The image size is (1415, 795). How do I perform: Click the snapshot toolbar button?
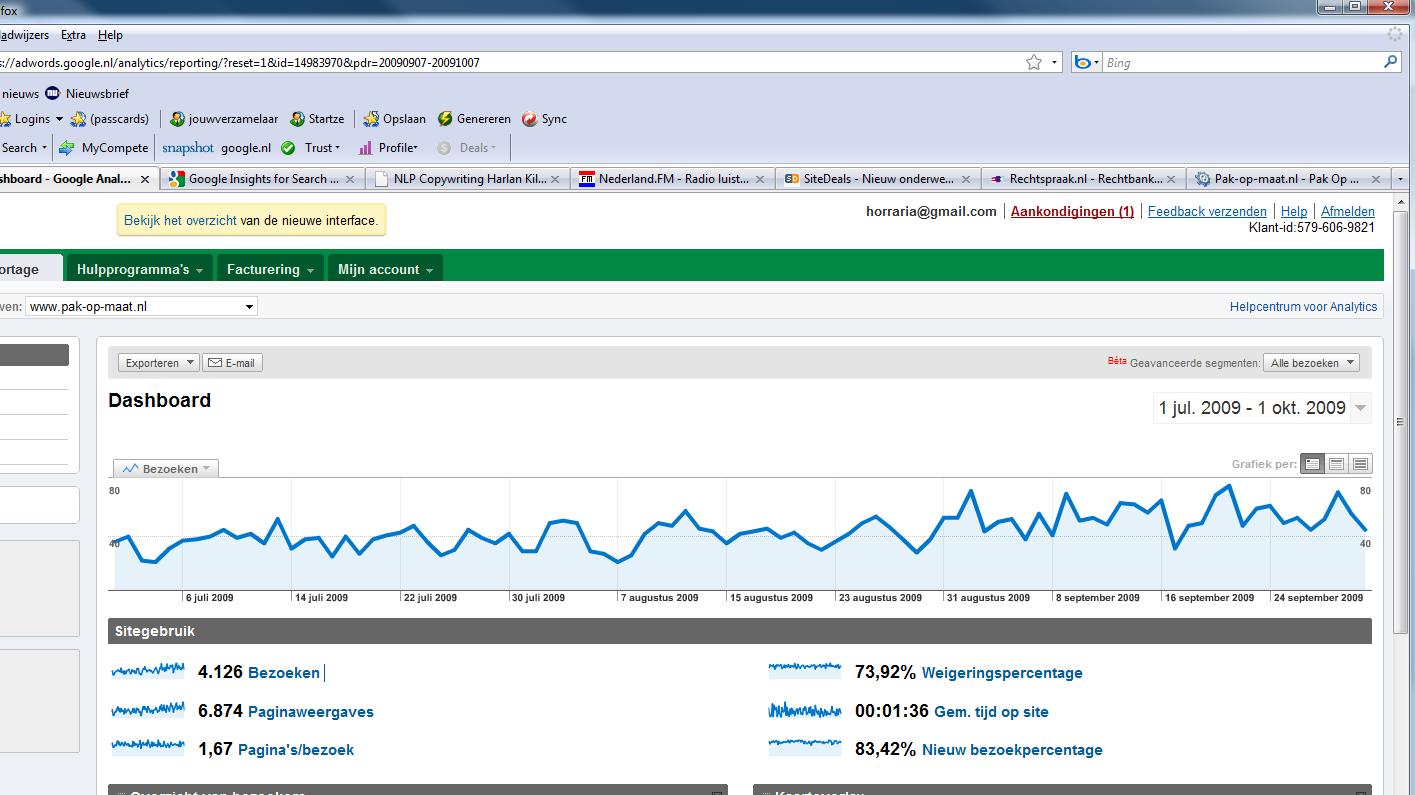[188, 147]
